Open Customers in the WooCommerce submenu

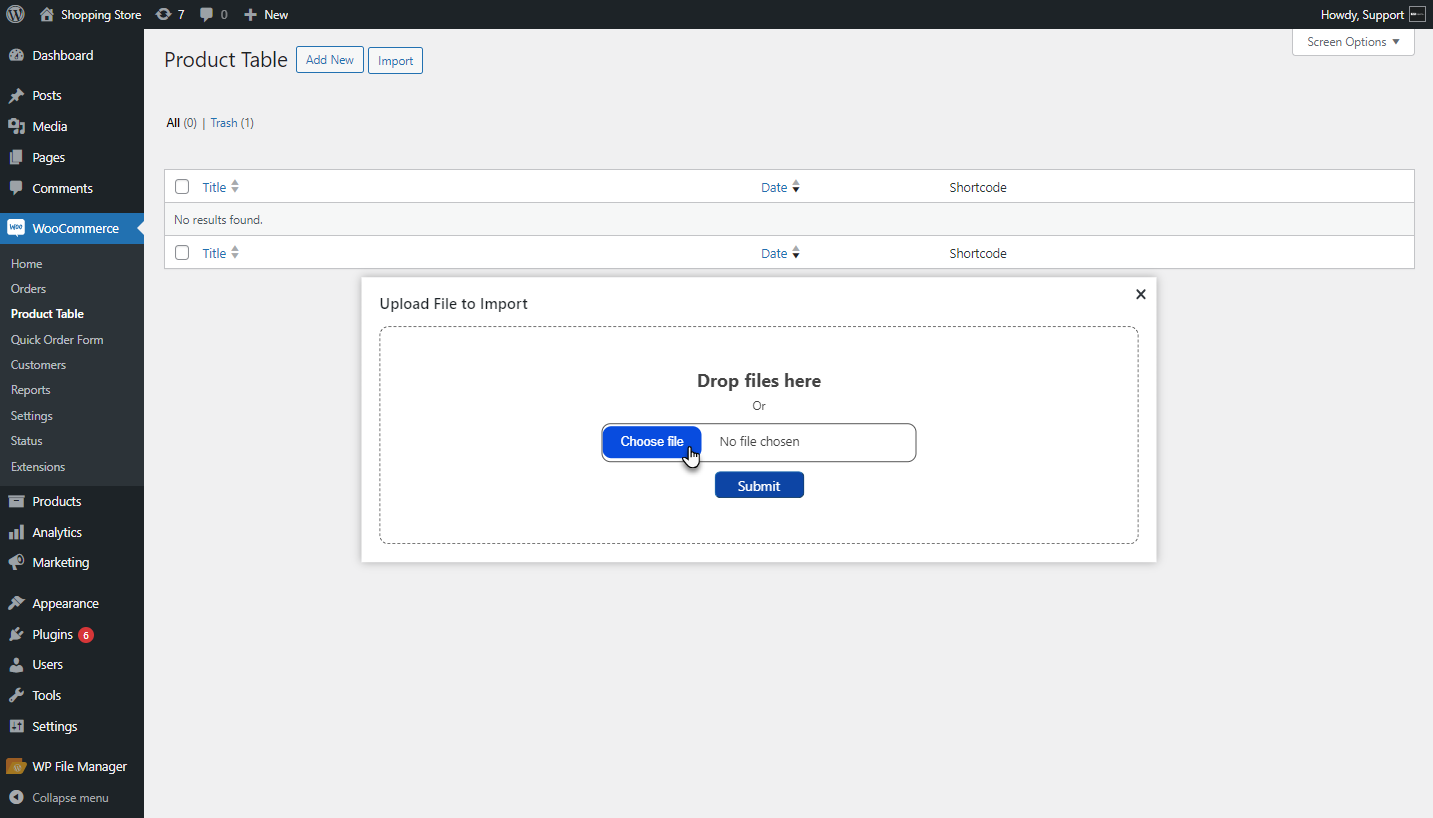(38, 365)
